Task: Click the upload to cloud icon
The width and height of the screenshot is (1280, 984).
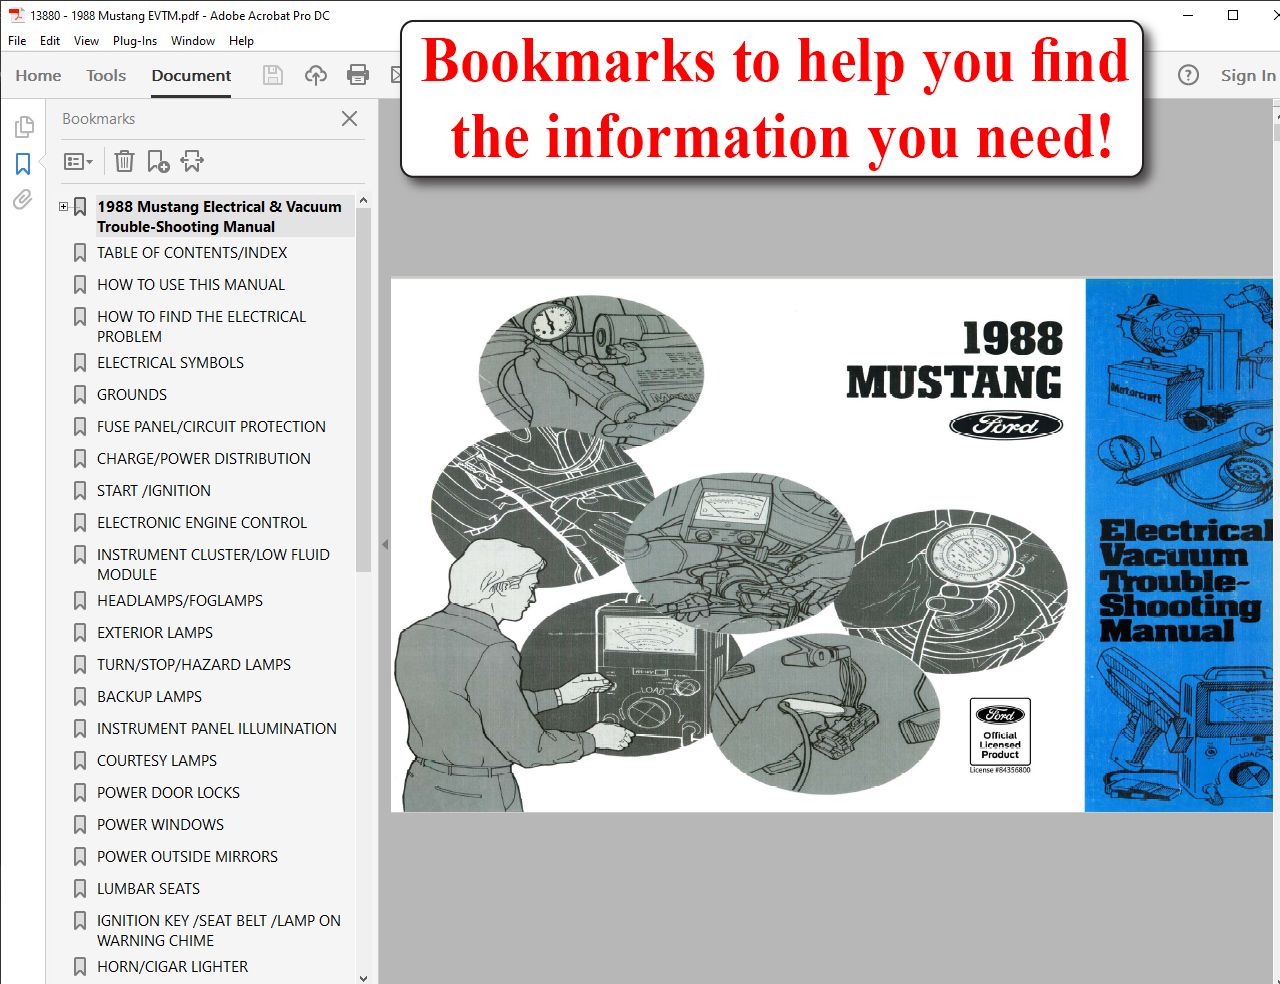Action: [x=316, y=75]
